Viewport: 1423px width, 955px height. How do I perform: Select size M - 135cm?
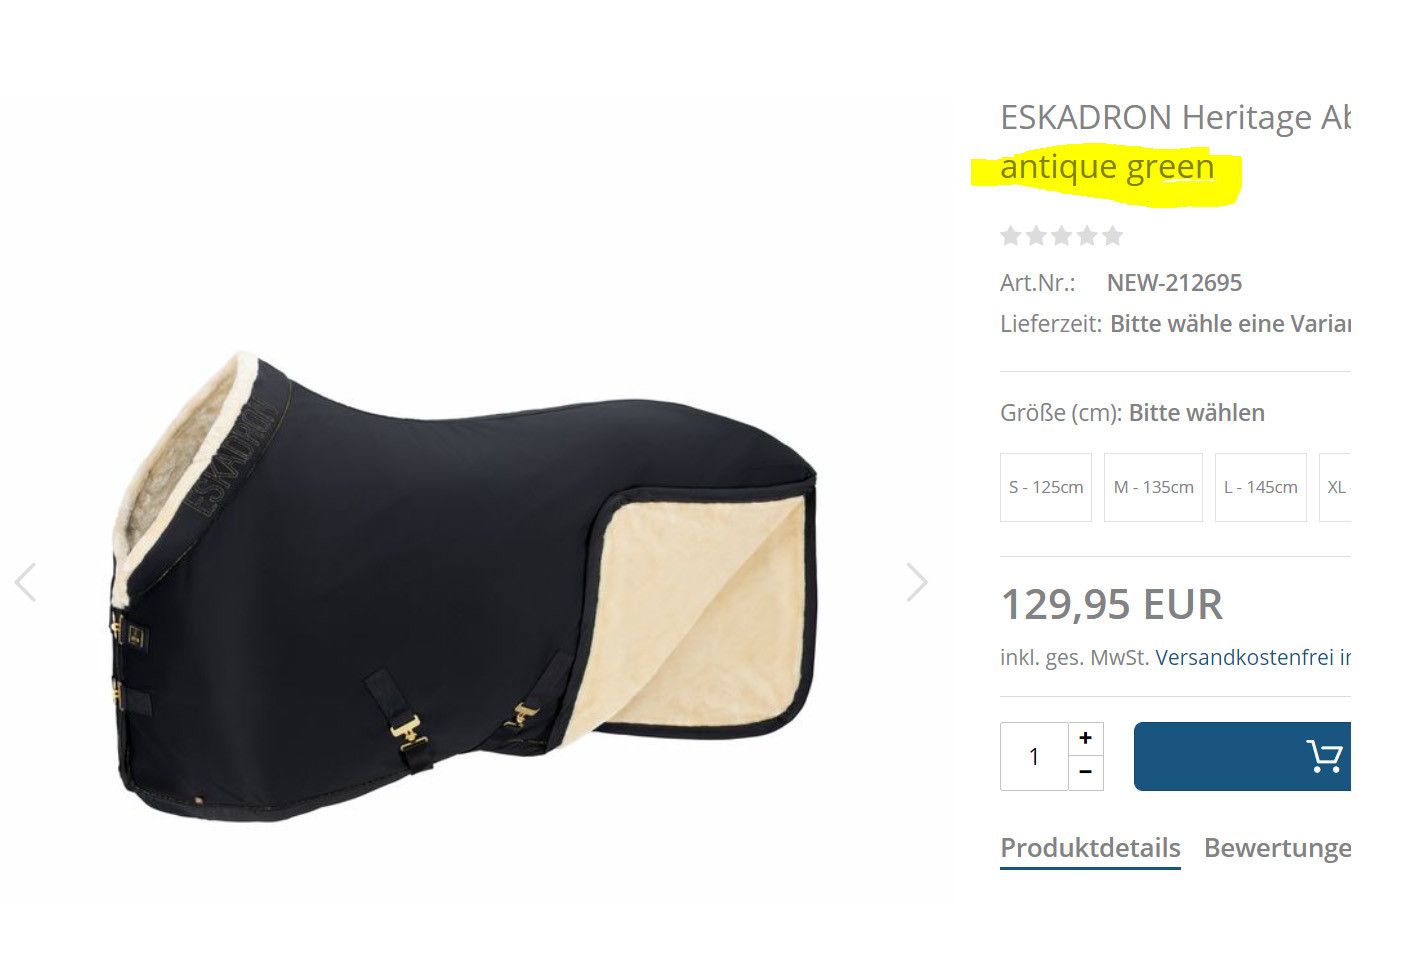1154,487
